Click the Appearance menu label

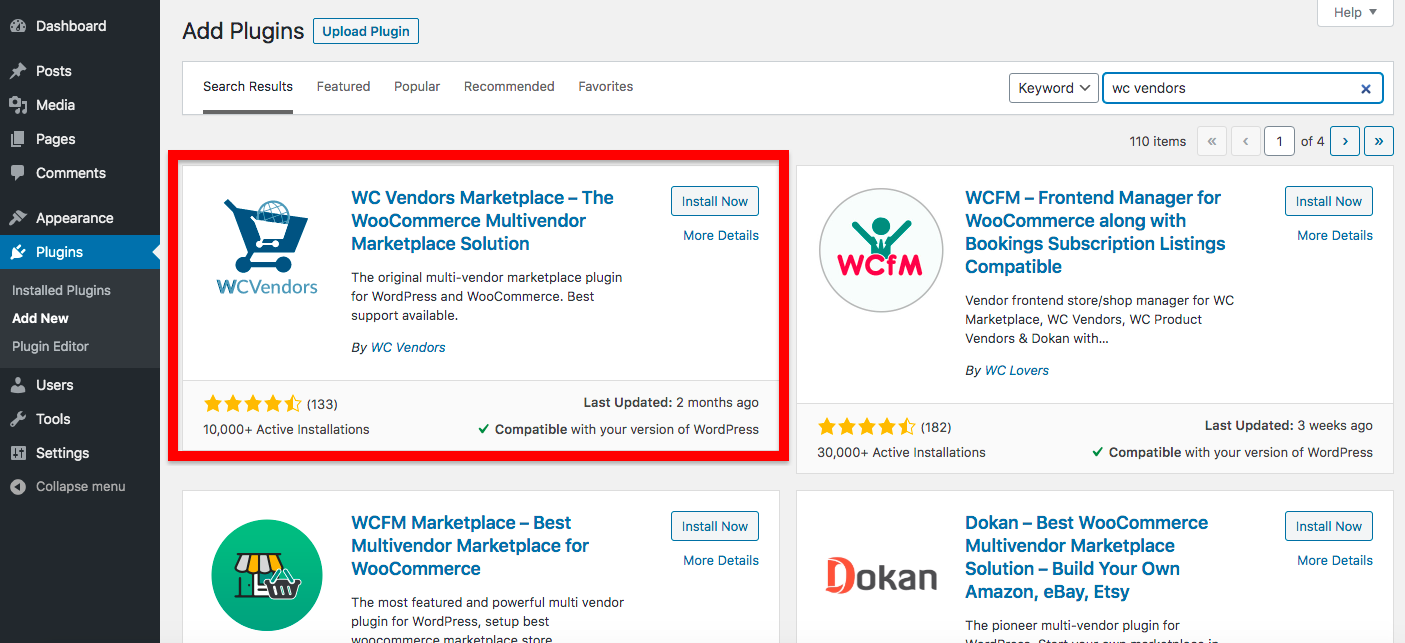click(x=75, y=218)
